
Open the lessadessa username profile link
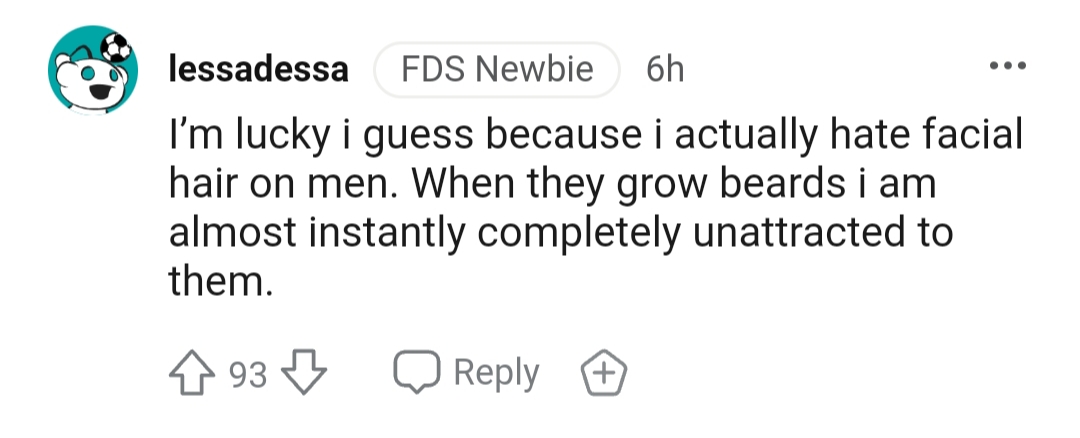point(259,70)
